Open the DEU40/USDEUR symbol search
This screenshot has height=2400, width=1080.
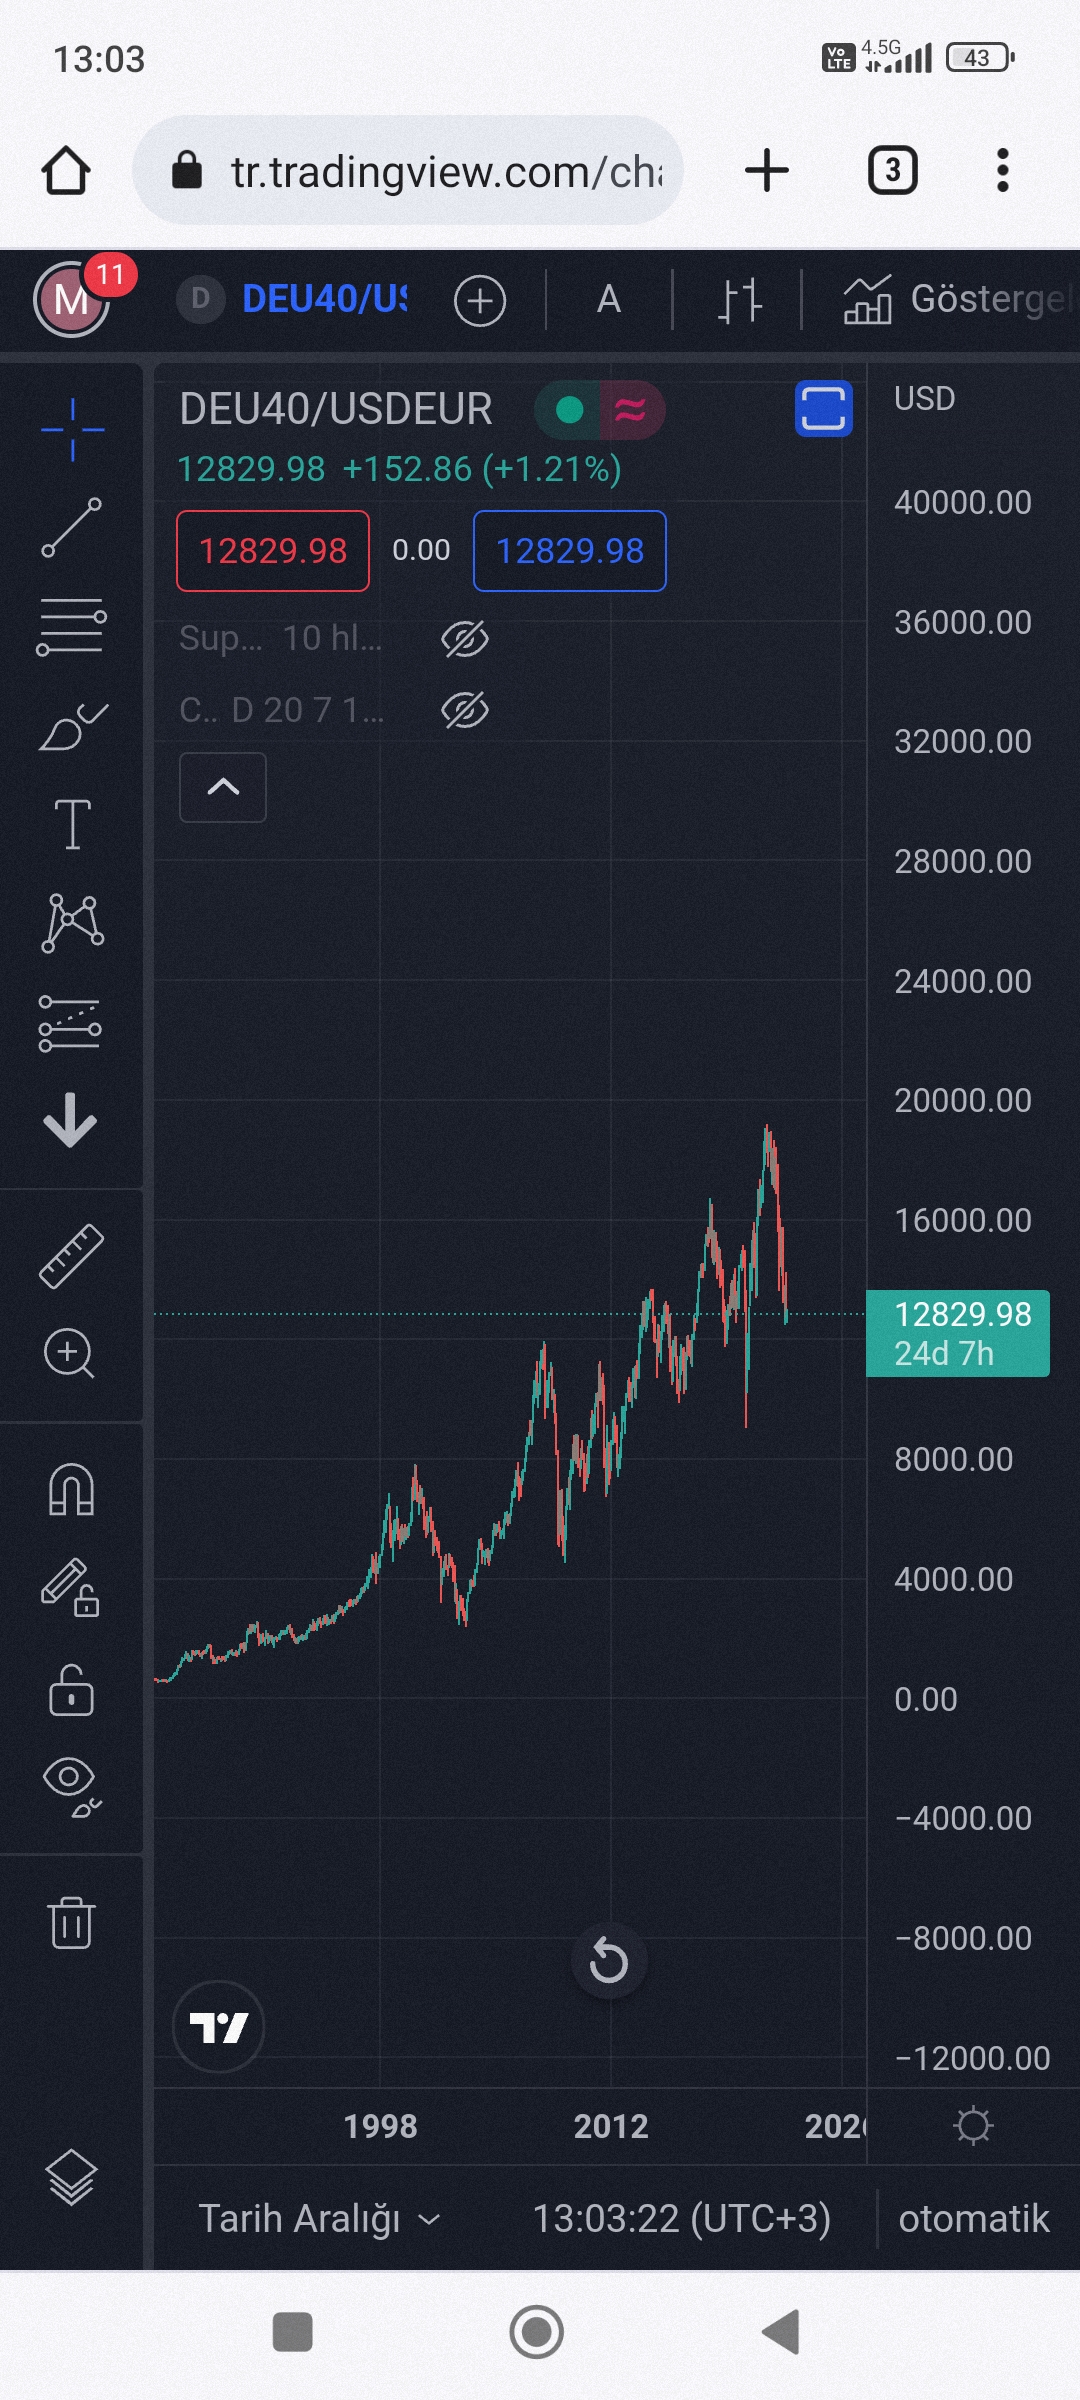coord(322,300)
